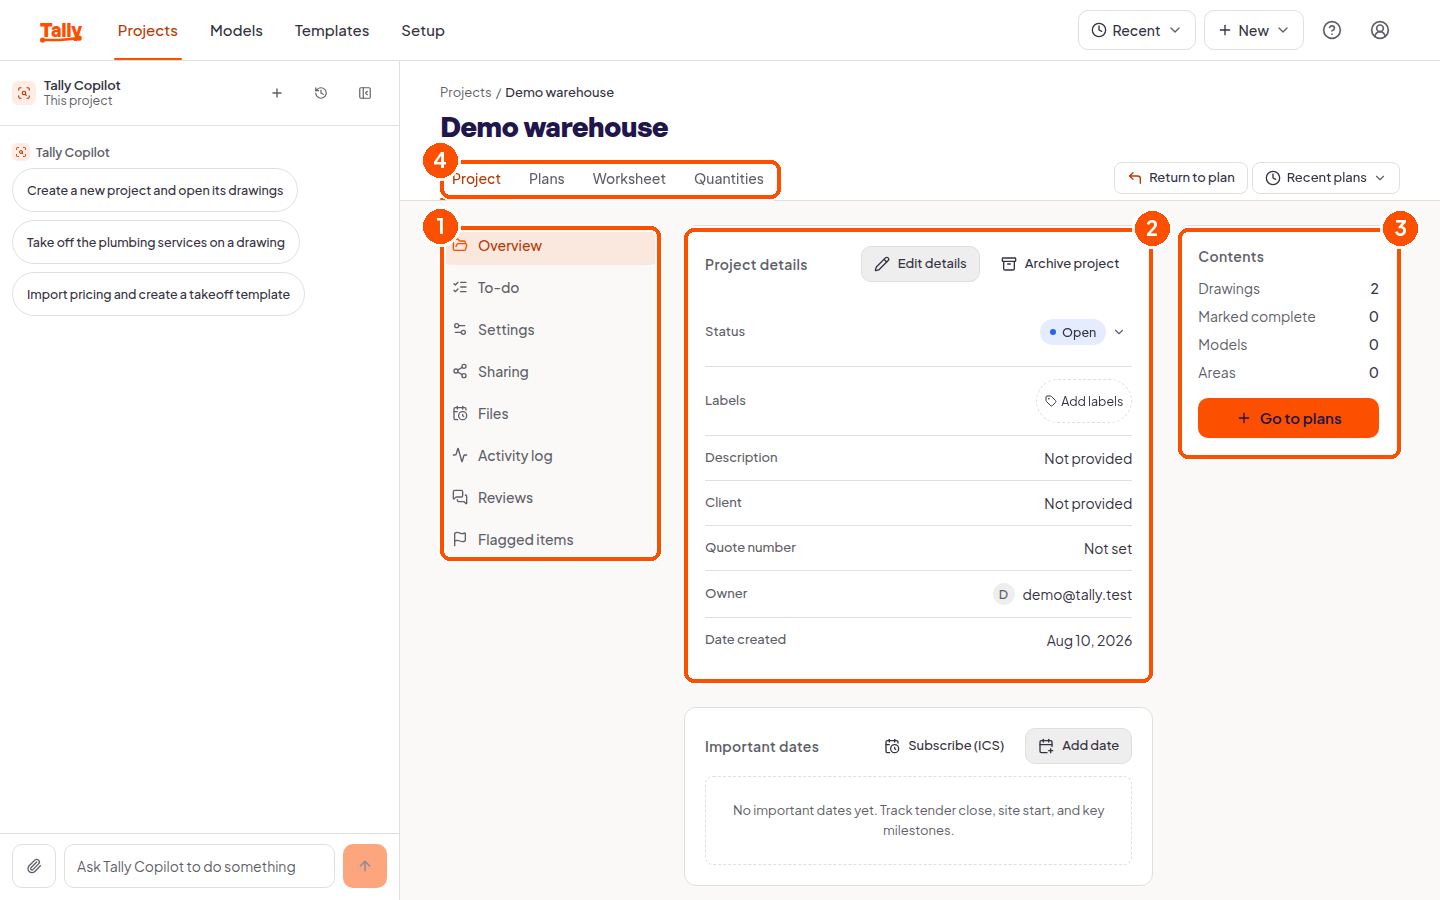This screenshot has width=1440, height=900.
Task: Open the Files sidebar item
Action: (550, 414)
